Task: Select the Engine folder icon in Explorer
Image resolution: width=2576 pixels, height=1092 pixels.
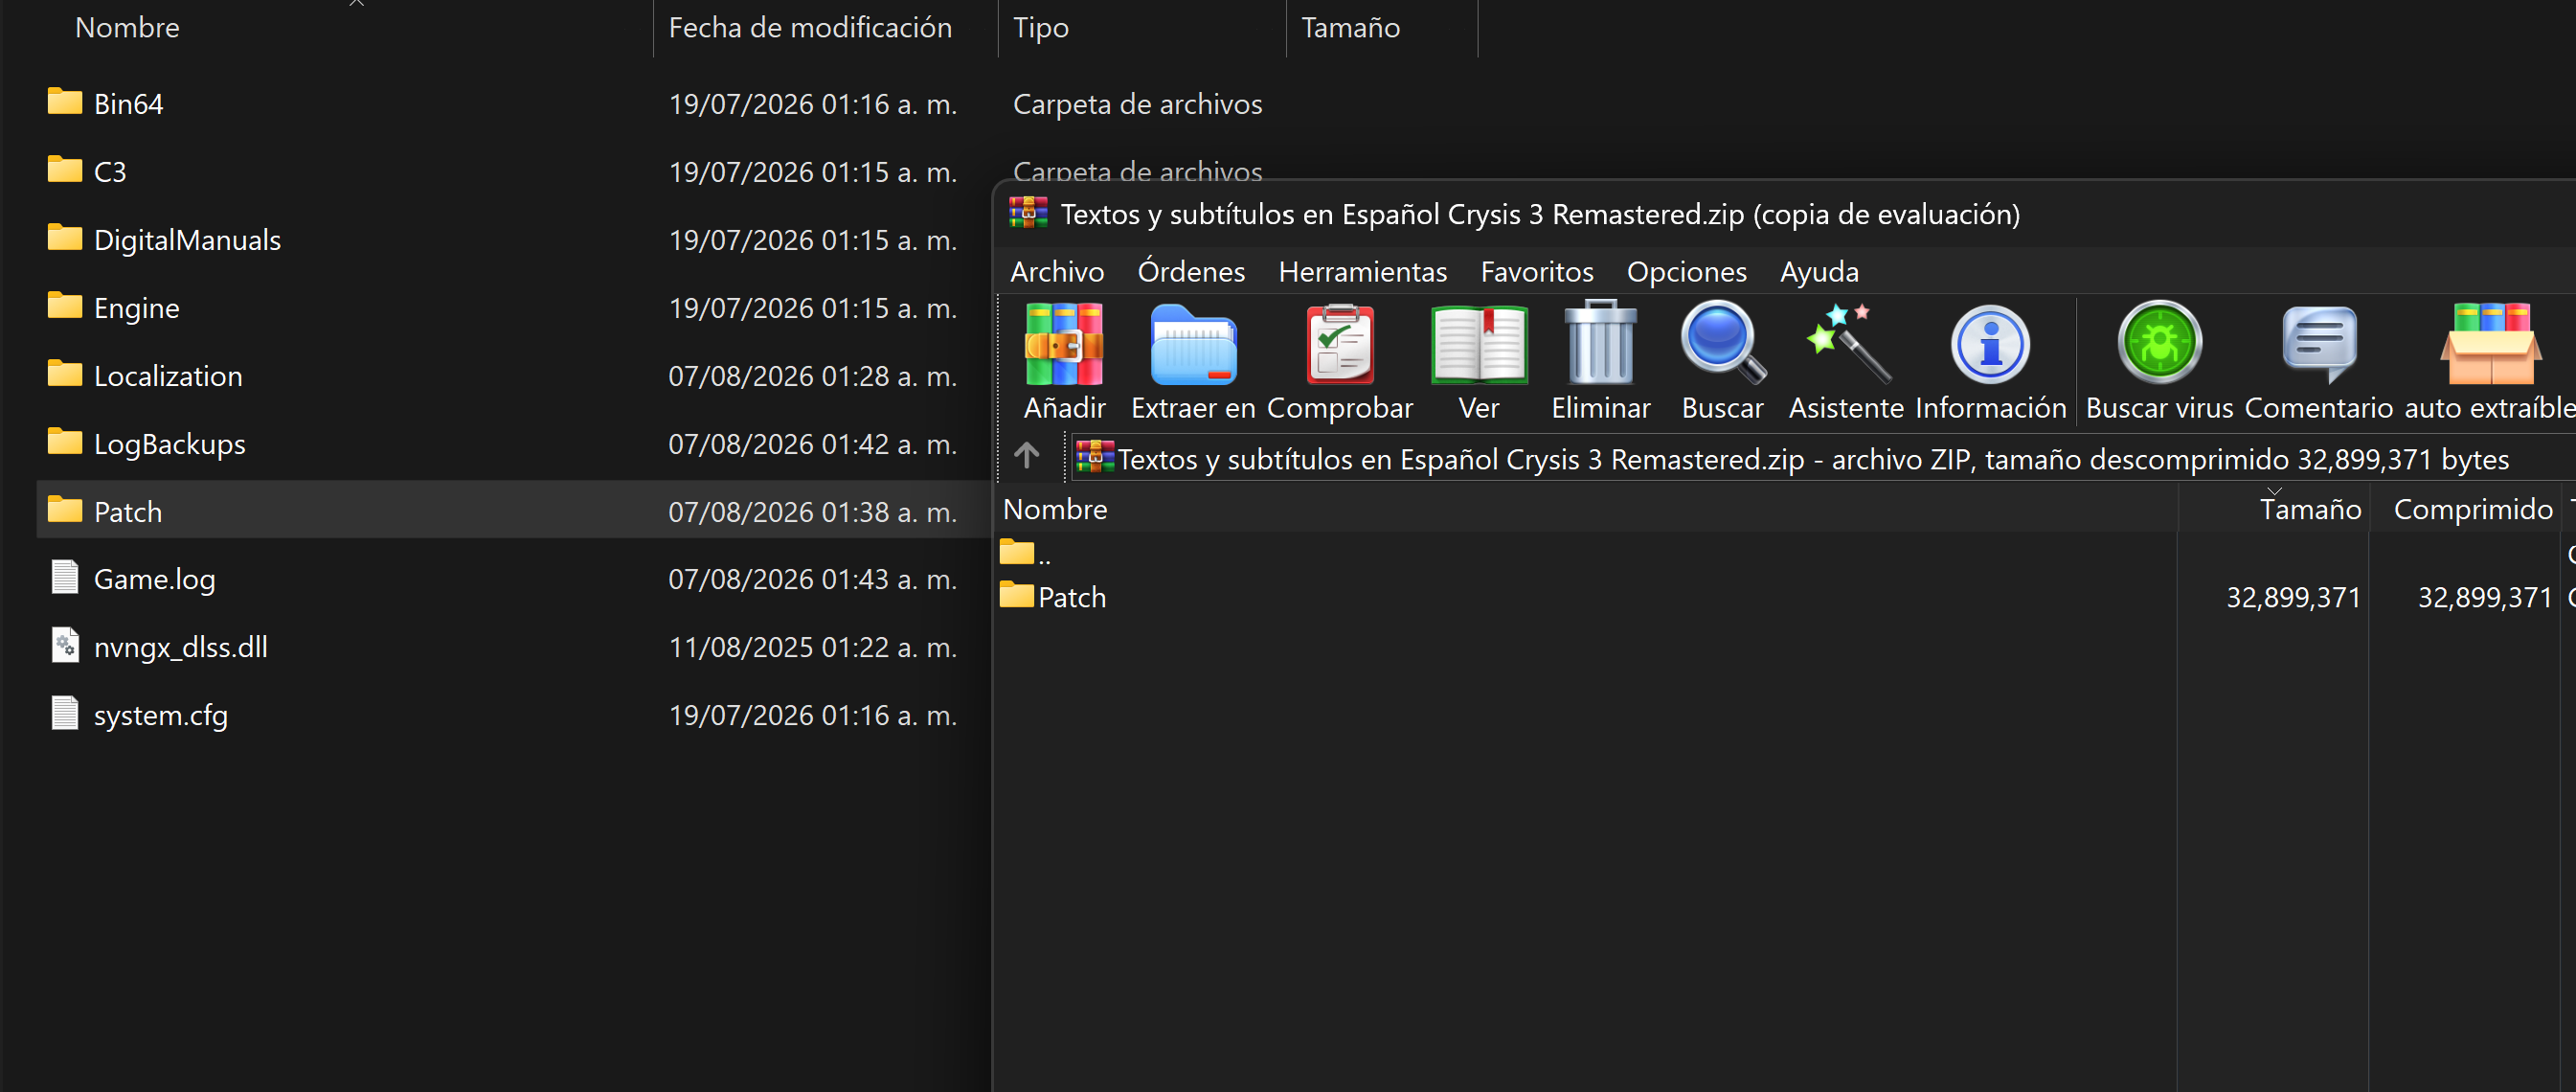Action: pos(65,306)
